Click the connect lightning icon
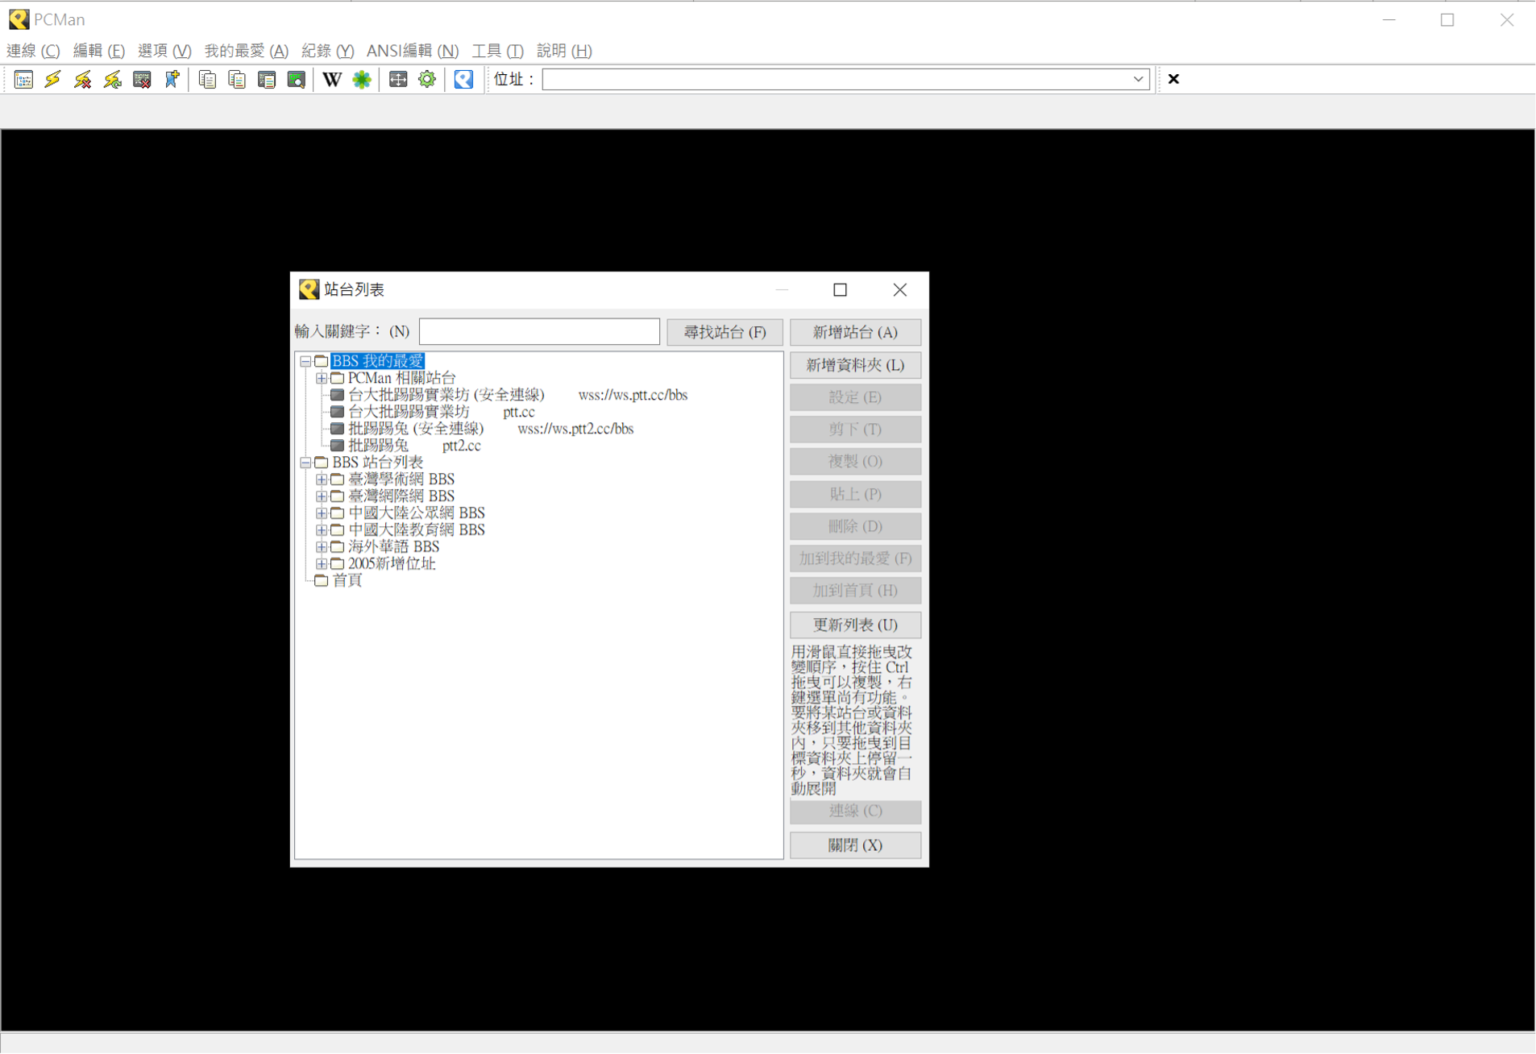The width and height of the screenshot is (1536, 1054). pos(52,79)
